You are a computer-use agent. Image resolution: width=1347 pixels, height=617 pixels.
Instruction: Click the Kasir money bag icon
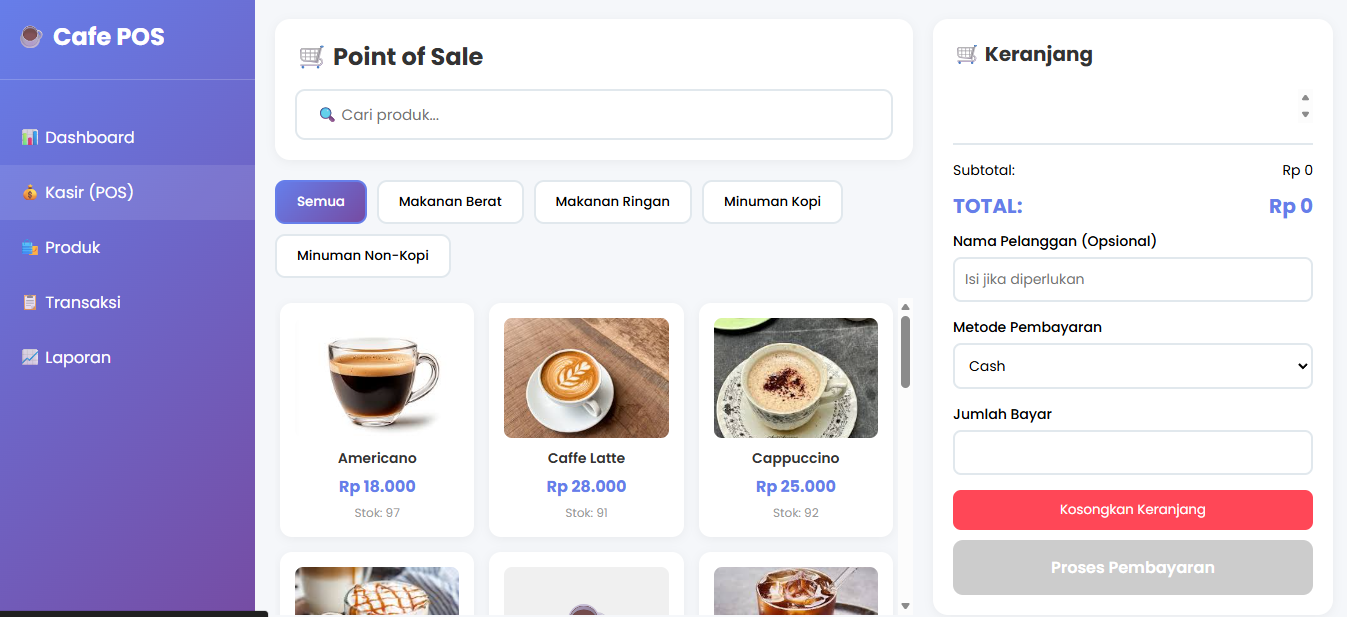[x=30, y=192]
